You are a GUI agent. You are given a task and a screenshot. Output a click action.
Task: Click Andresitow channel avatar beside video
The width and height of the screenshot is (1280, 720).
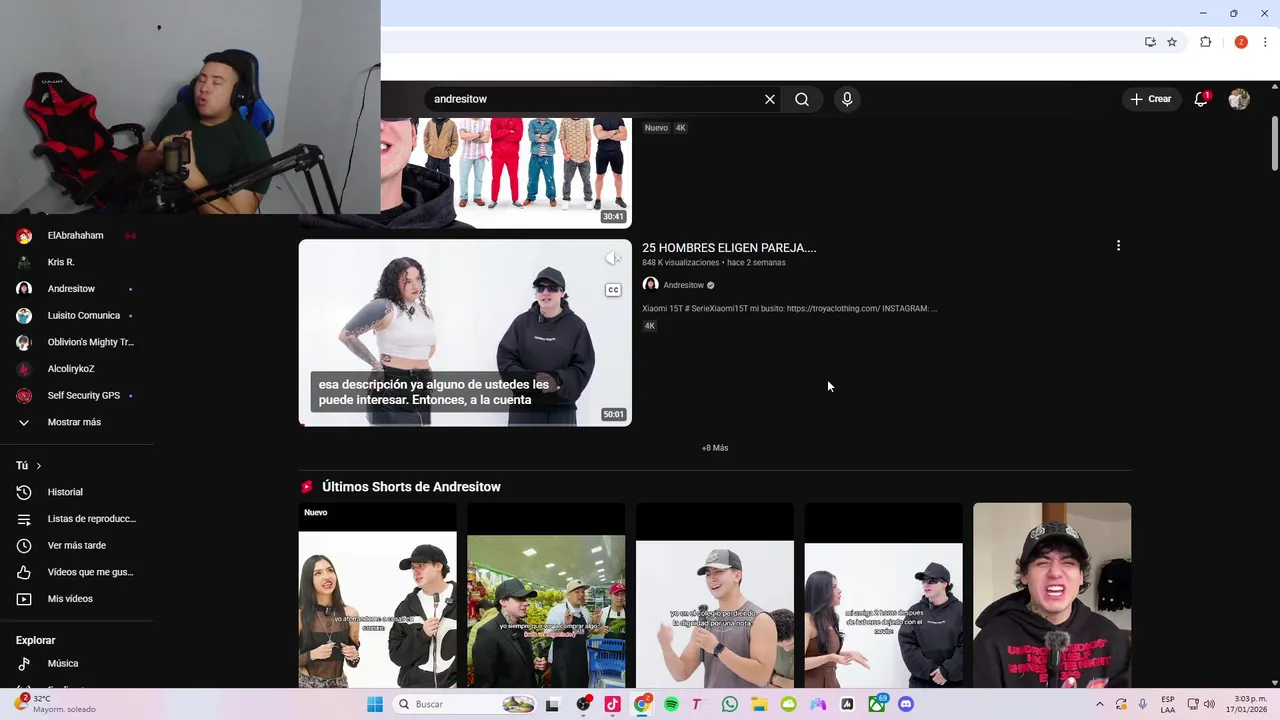(x=650, y=285)
